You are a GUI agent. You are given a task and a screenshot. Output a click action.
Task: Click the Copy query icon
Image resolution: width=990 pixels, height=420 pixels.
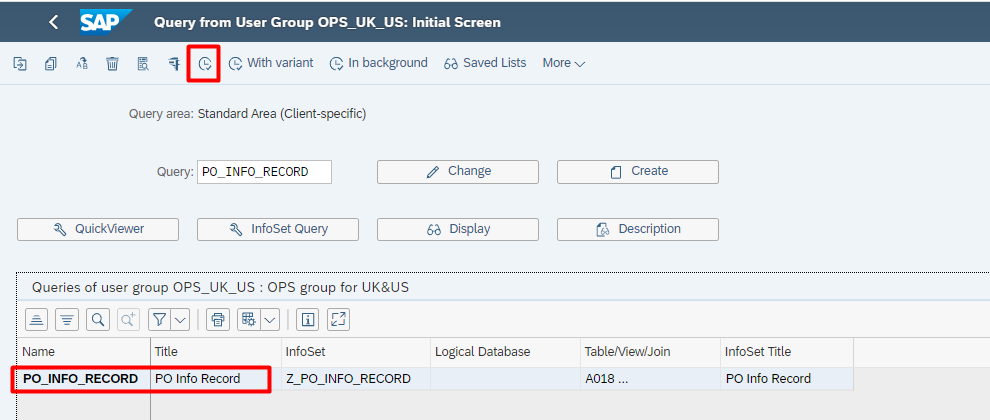pos(50,63)
